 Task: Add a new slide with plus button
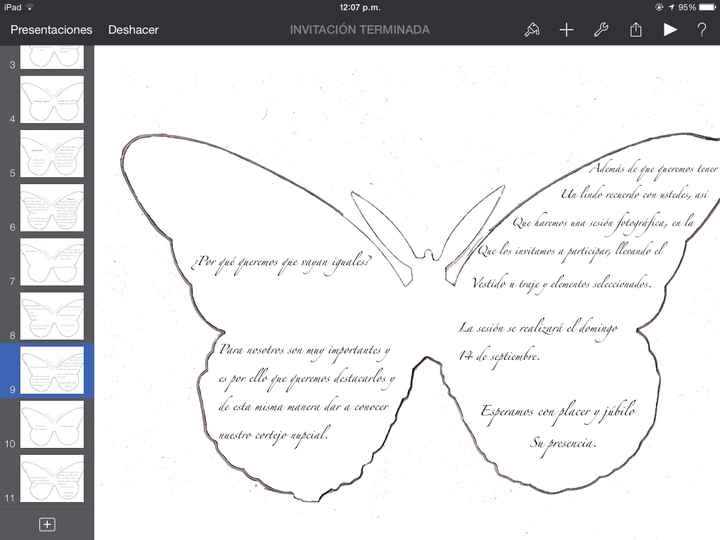(47, 524)
